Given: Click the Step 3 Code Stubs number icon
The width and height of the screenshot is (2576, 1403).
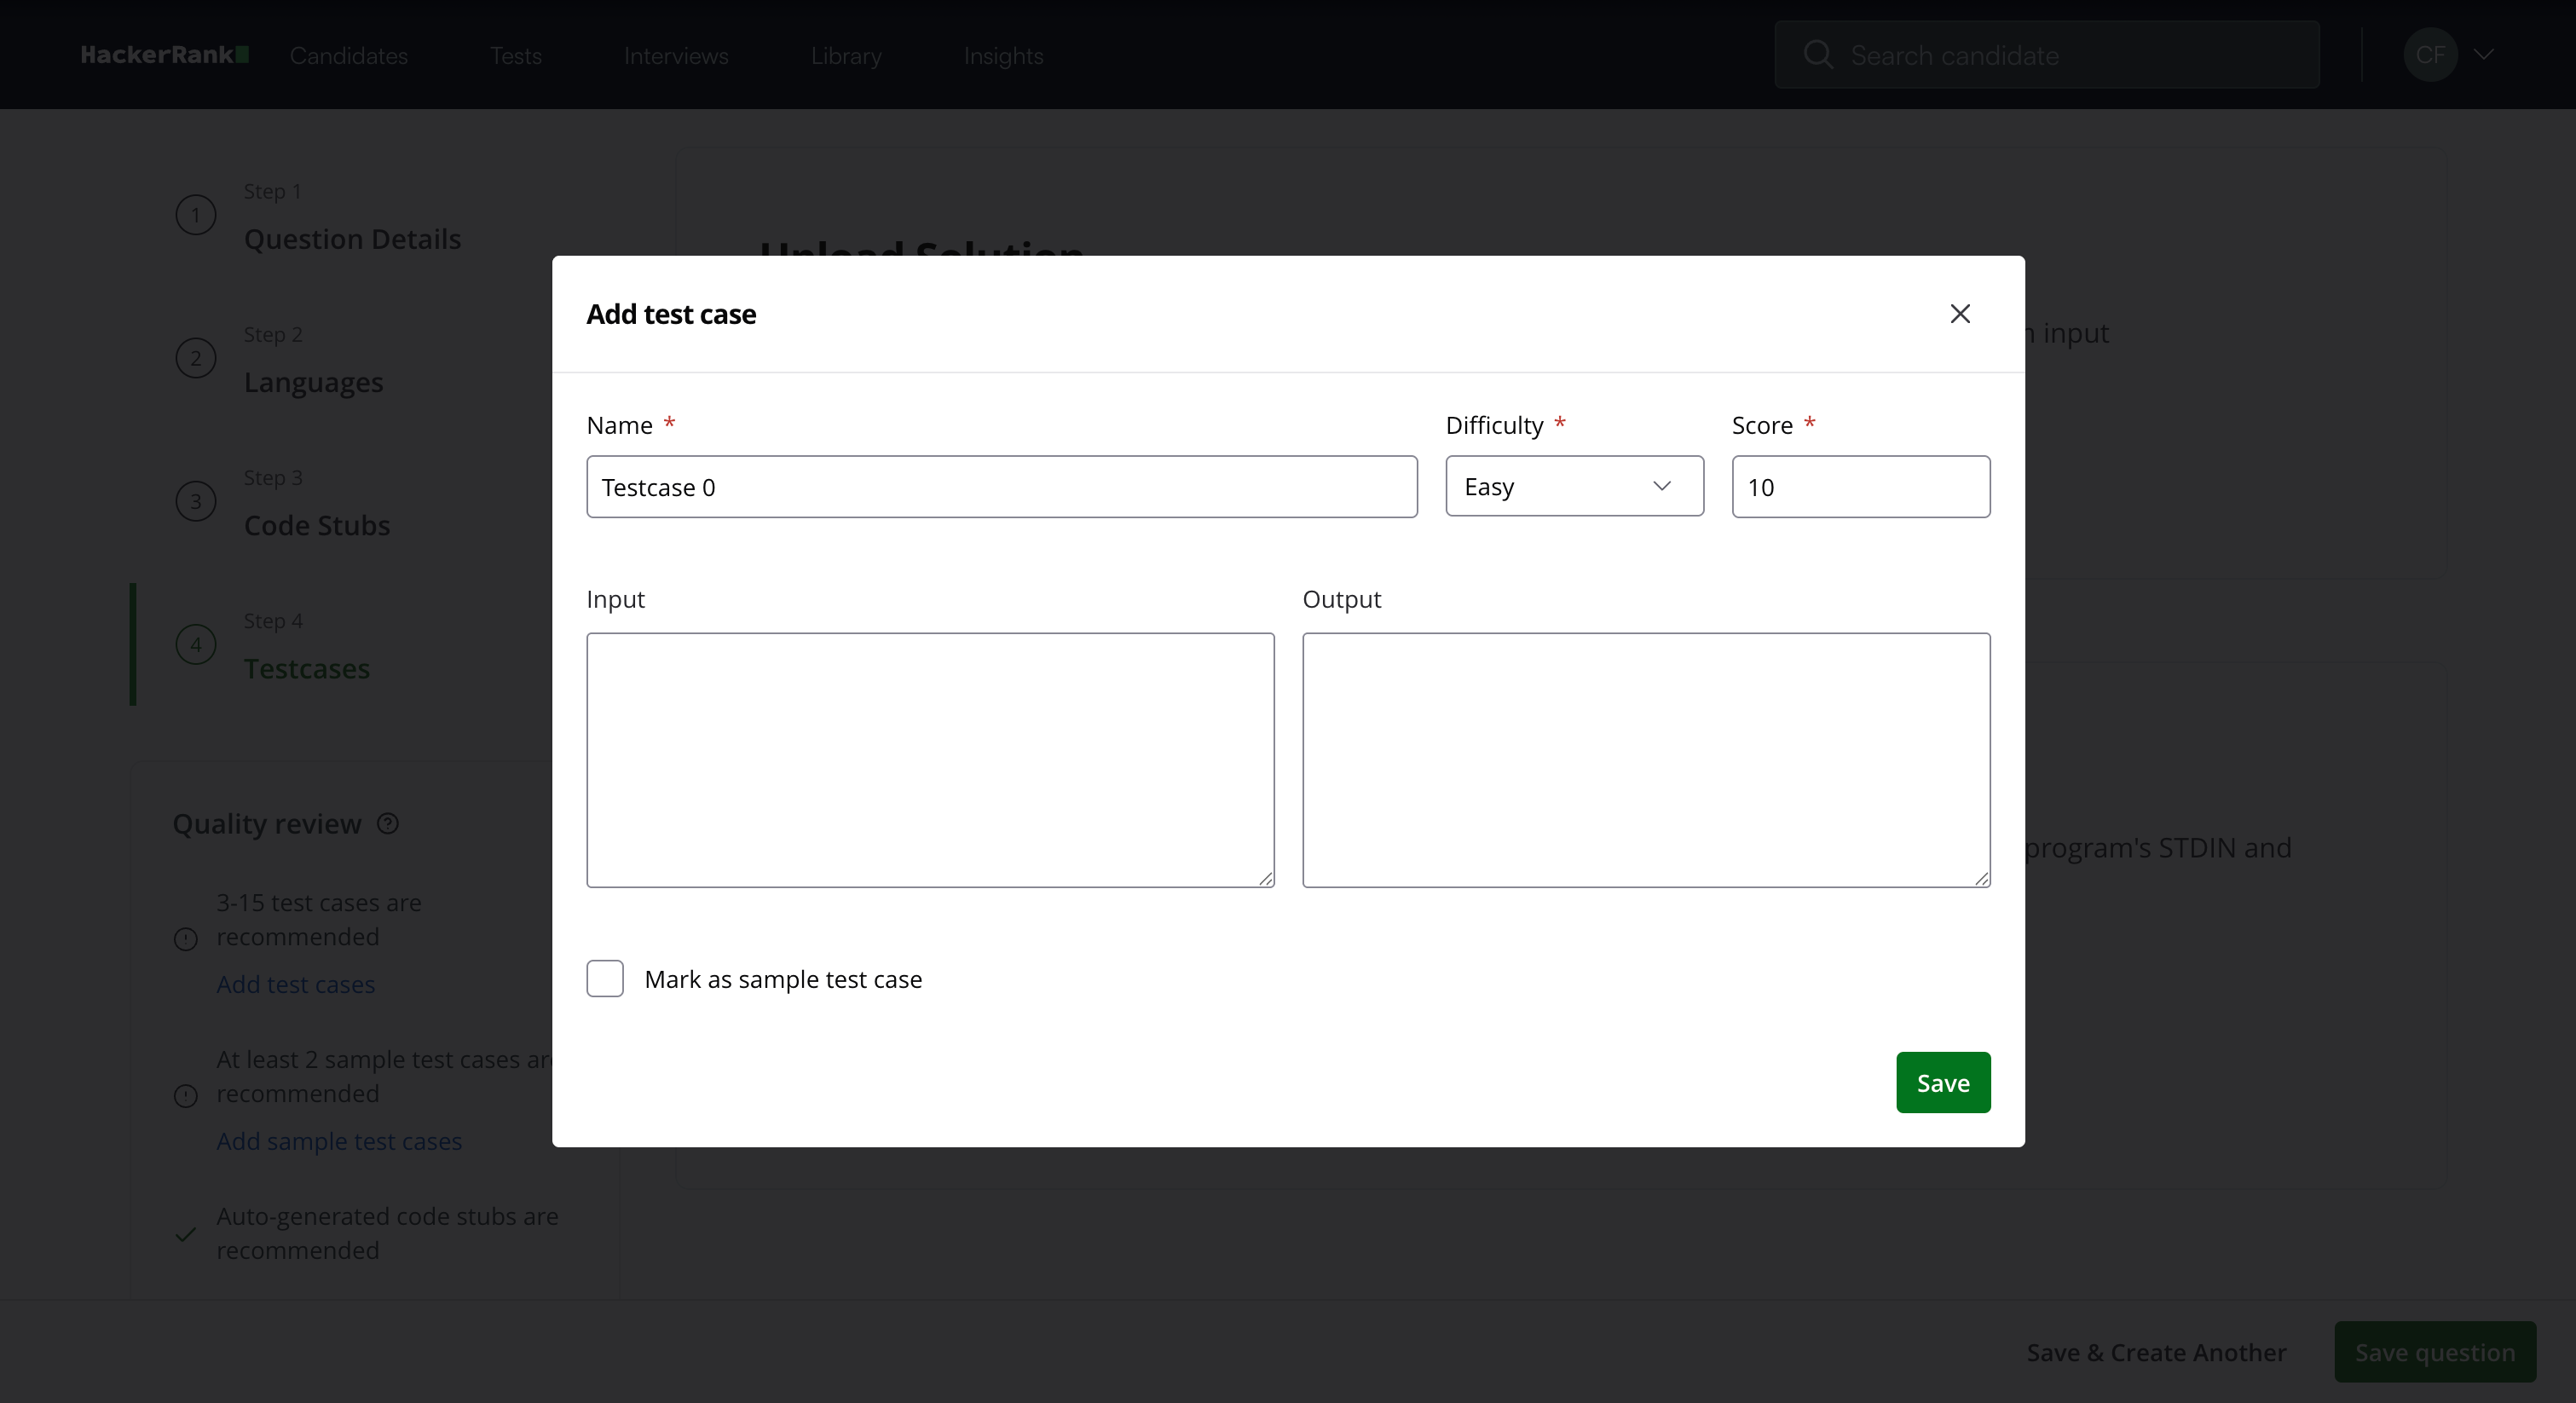Looking at the screenshot, I should click(x=196, y=502).
